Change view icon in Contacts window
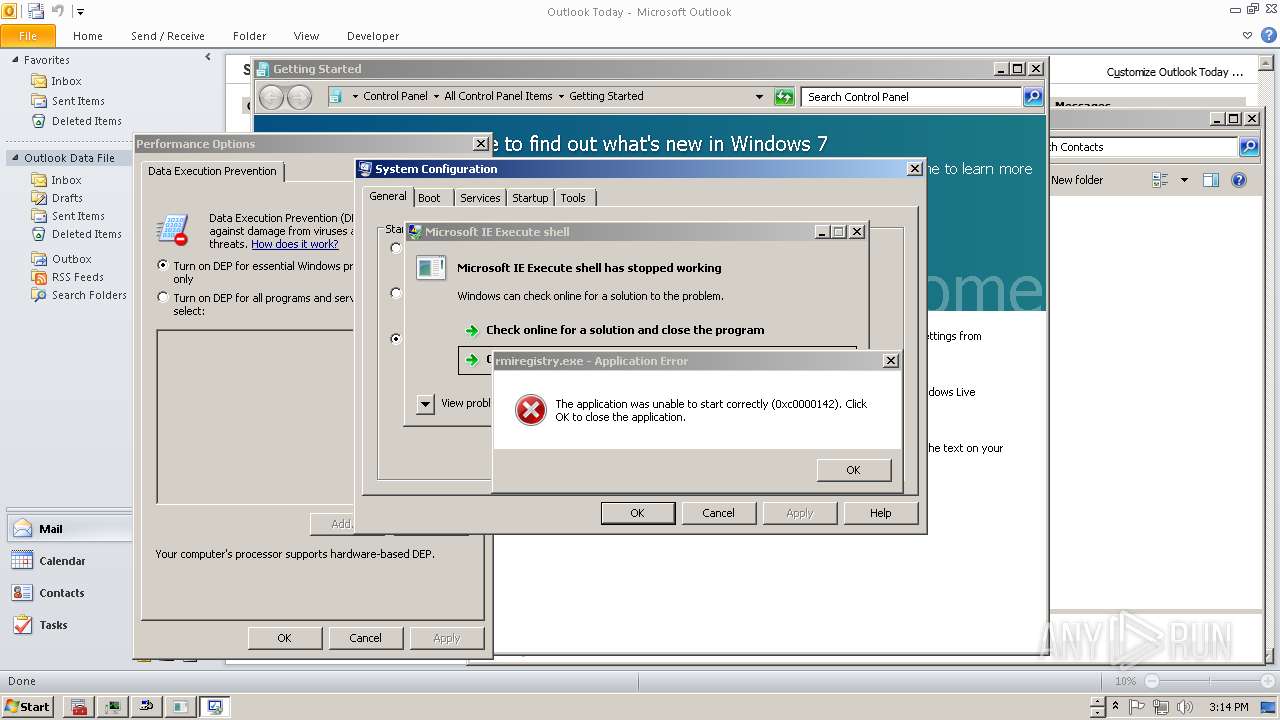The image size is (1280, 720). tap(1161, 180)
